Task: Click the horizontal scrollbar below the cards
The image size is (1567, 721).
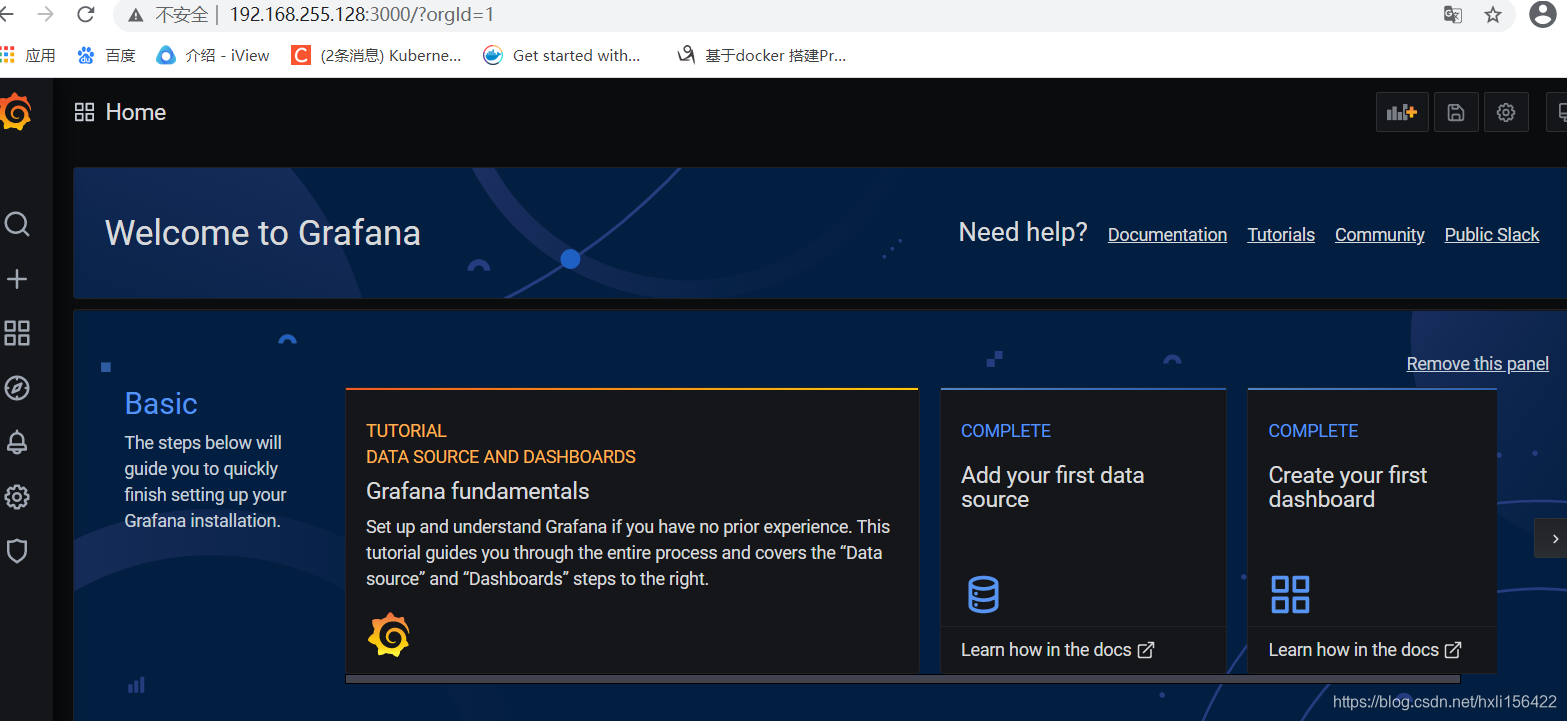Action: point(902,679)
